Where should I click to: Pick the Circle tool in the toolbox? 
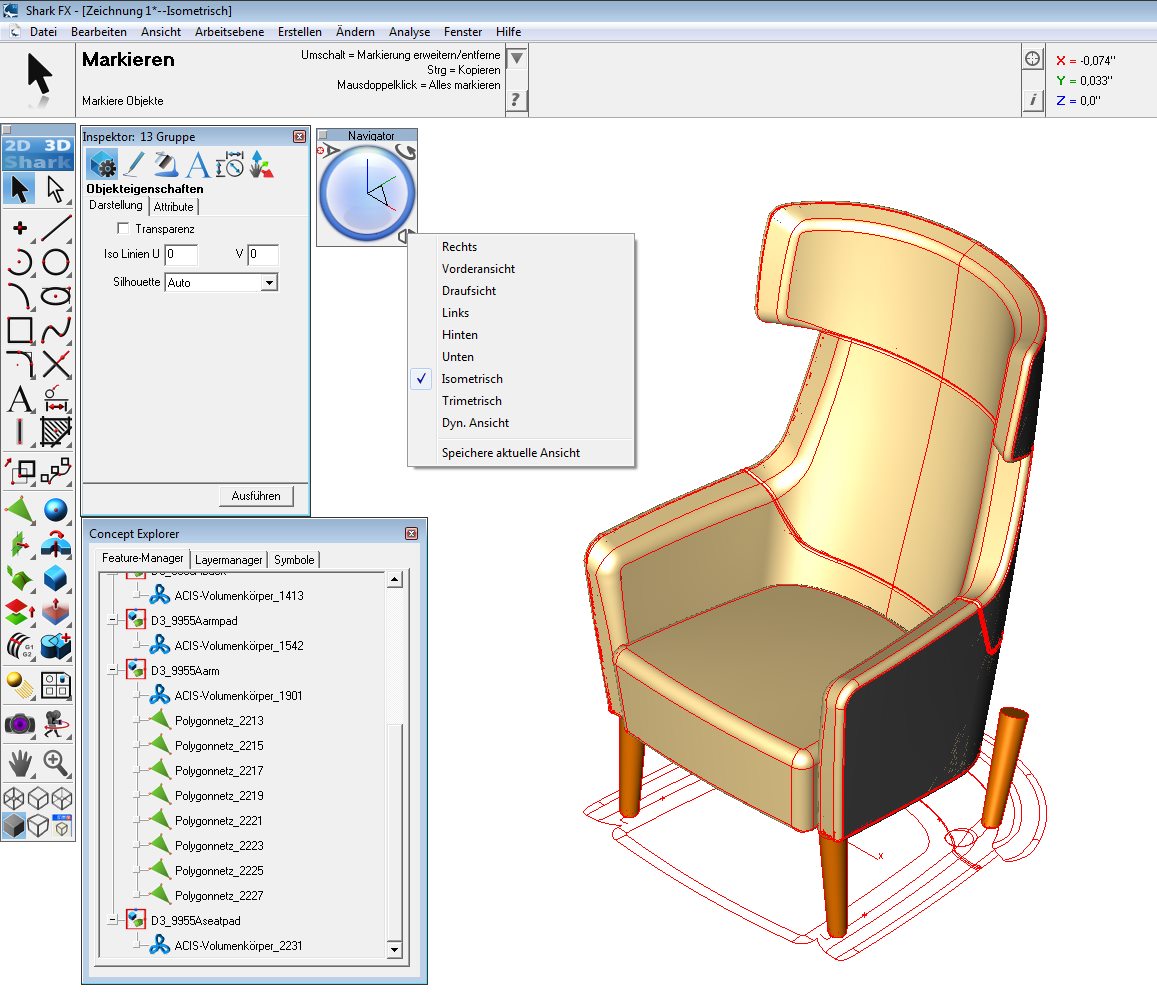point(56,262)
